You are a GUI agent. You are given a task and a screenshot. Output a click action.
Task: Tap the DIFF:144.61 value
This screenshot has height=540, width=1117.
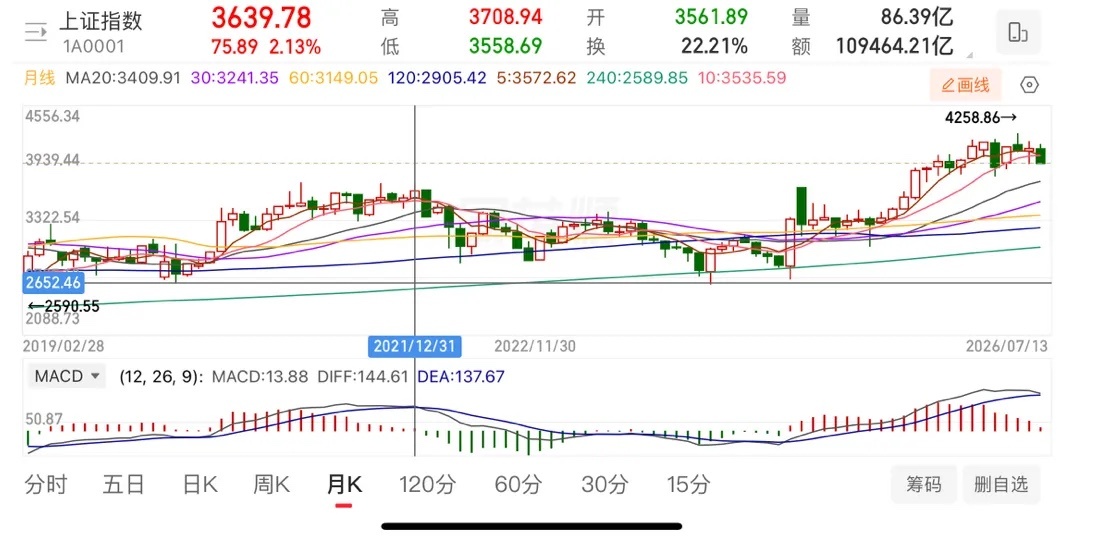[x=363, y=376]
